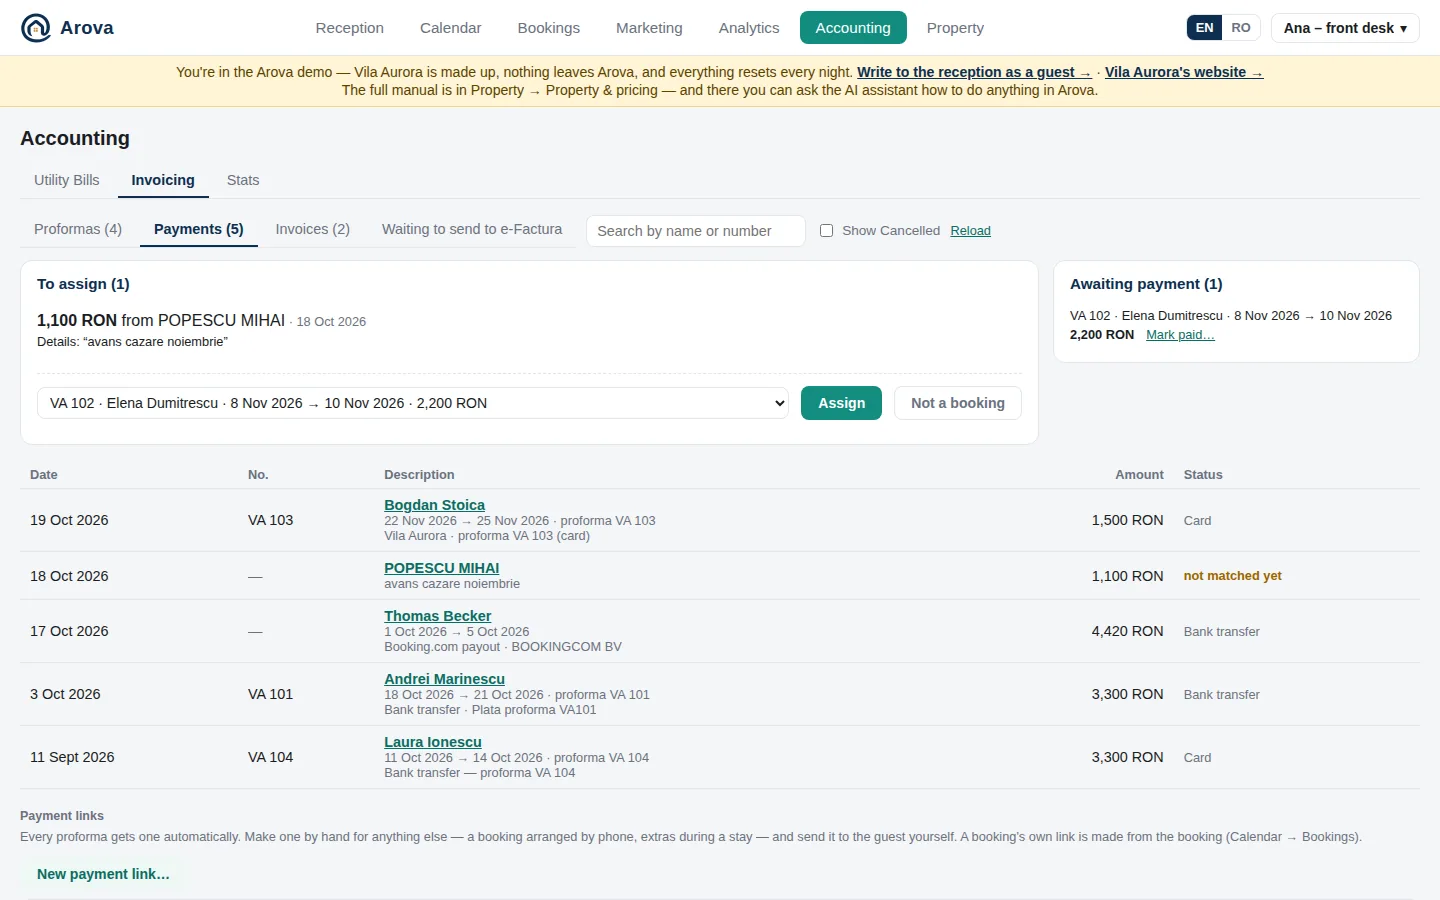Open guest Bogdan Stoica's payment
1440x900 pixels.
[x=434, y=505]
